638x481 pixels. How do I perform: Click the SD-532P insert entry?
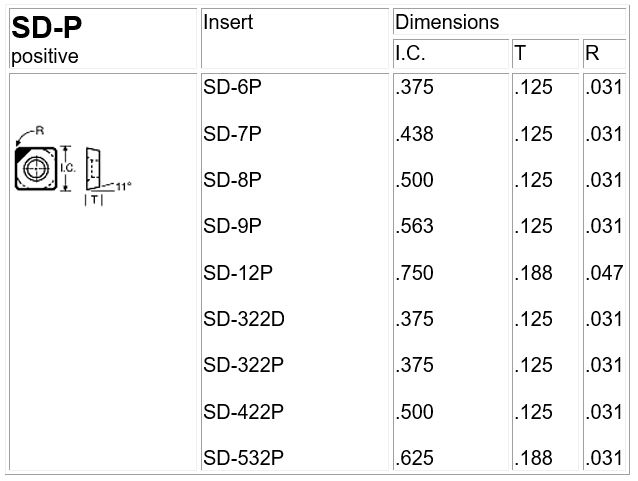coord(244,458)
